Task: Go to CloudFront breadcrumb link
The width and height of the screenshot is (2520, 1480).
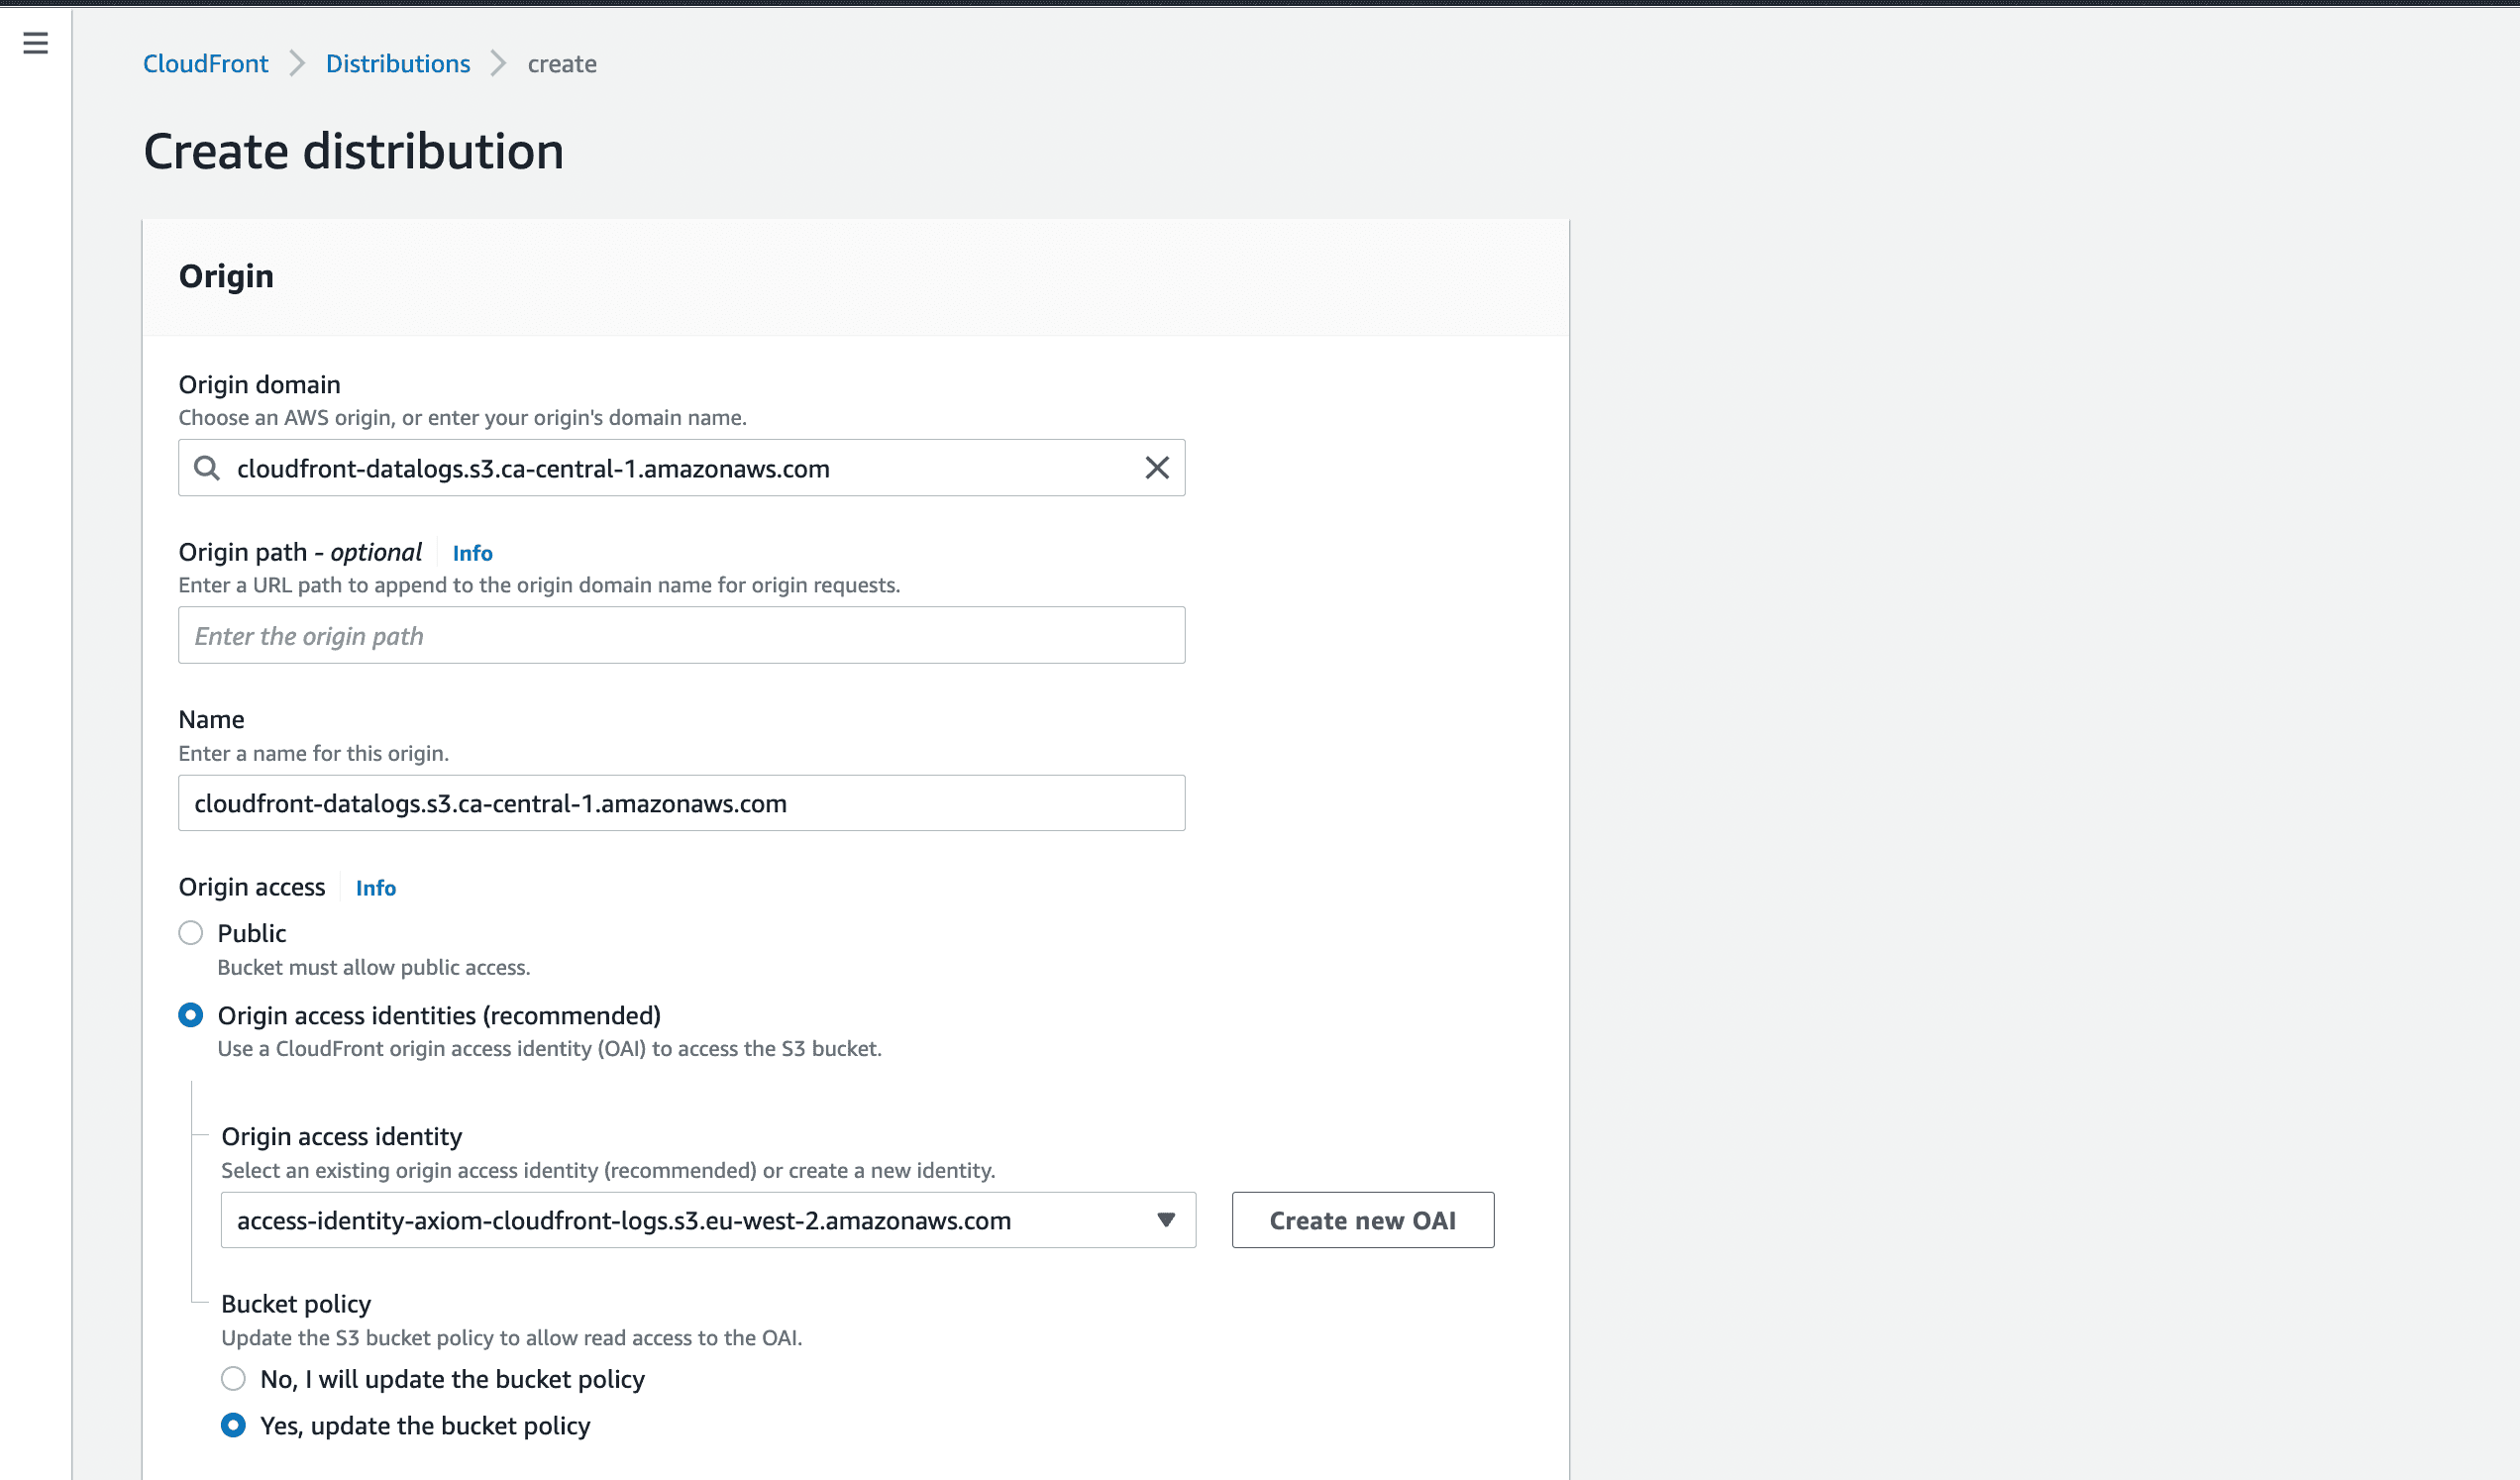Action: pyautogui.click(x=205, y=64)
